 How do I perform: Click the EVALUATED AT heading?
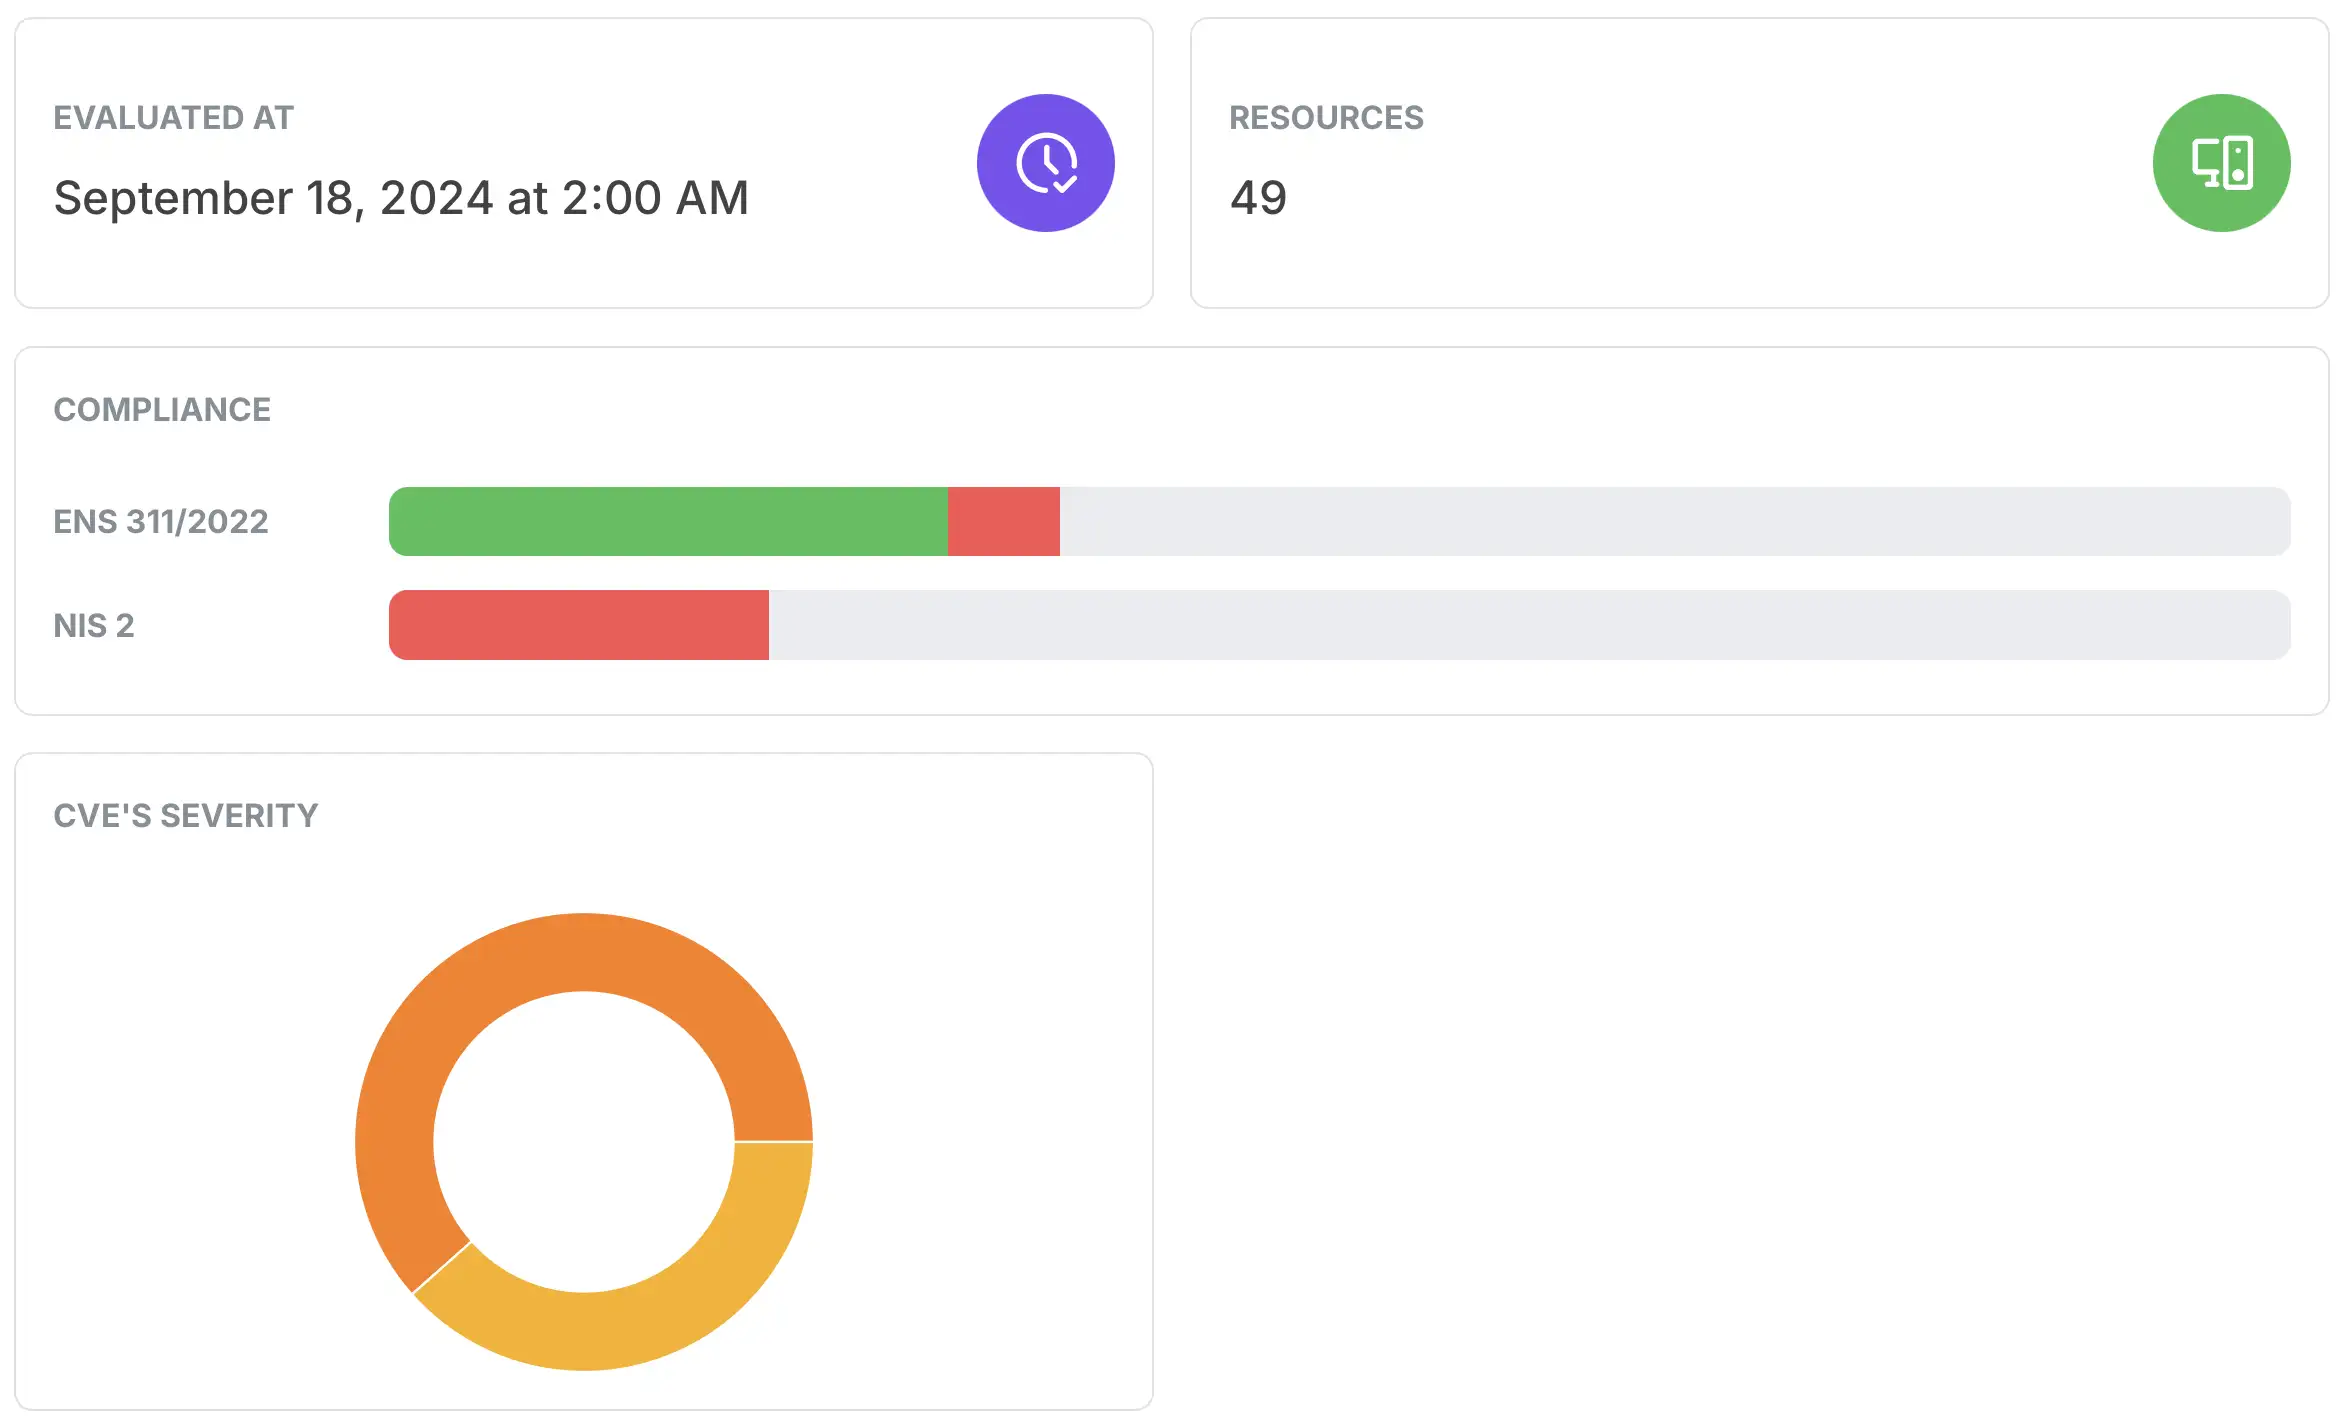click(x=174, y=117)
